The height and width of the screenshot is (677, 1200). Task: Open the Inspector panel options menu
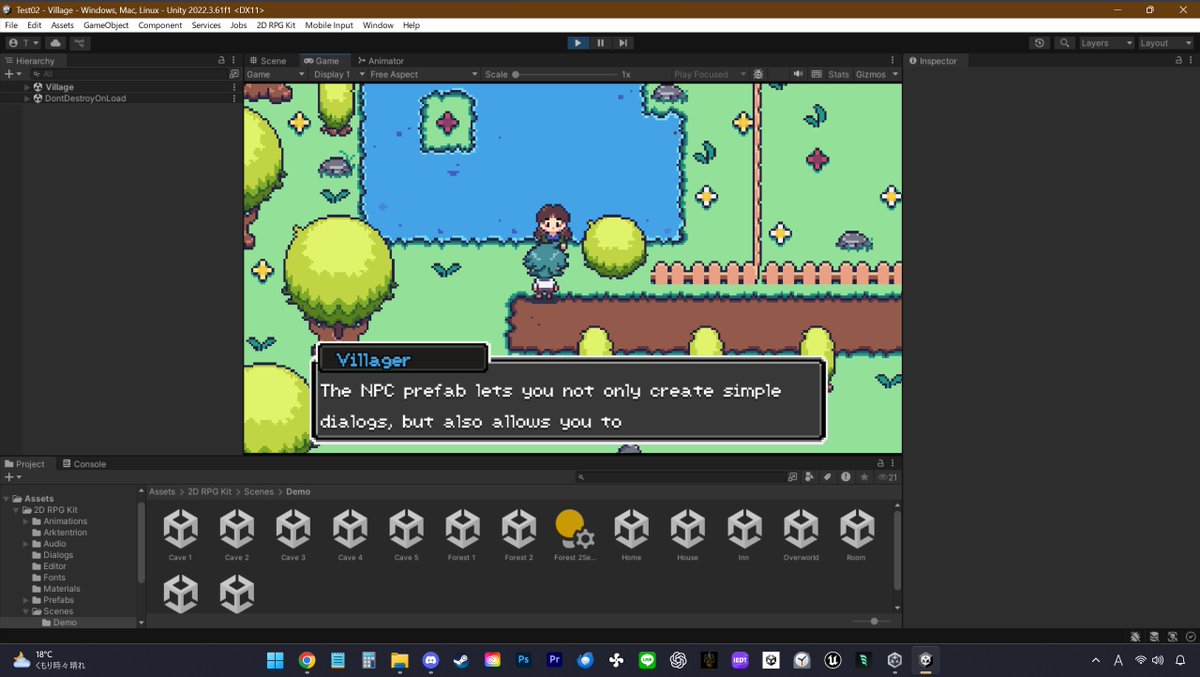tap(1191, 61)
